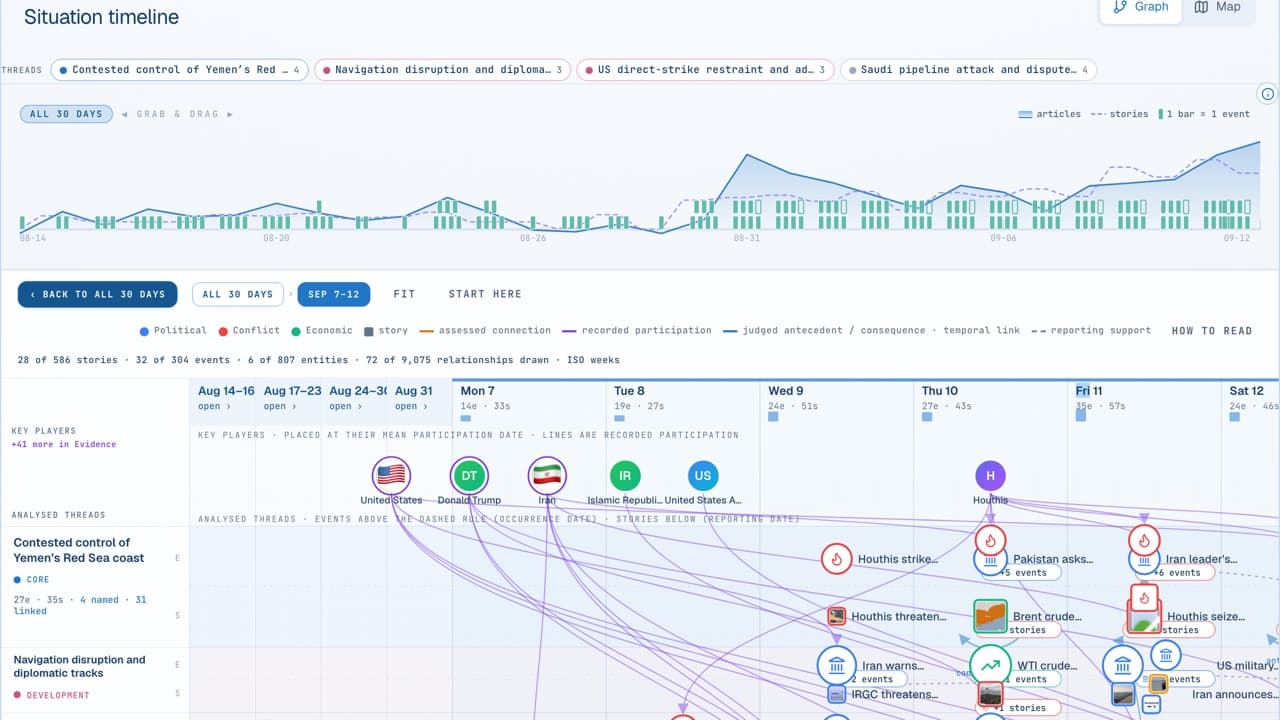Click the Fit button
Screen dimensions: 1280x720
pos(404,294)
